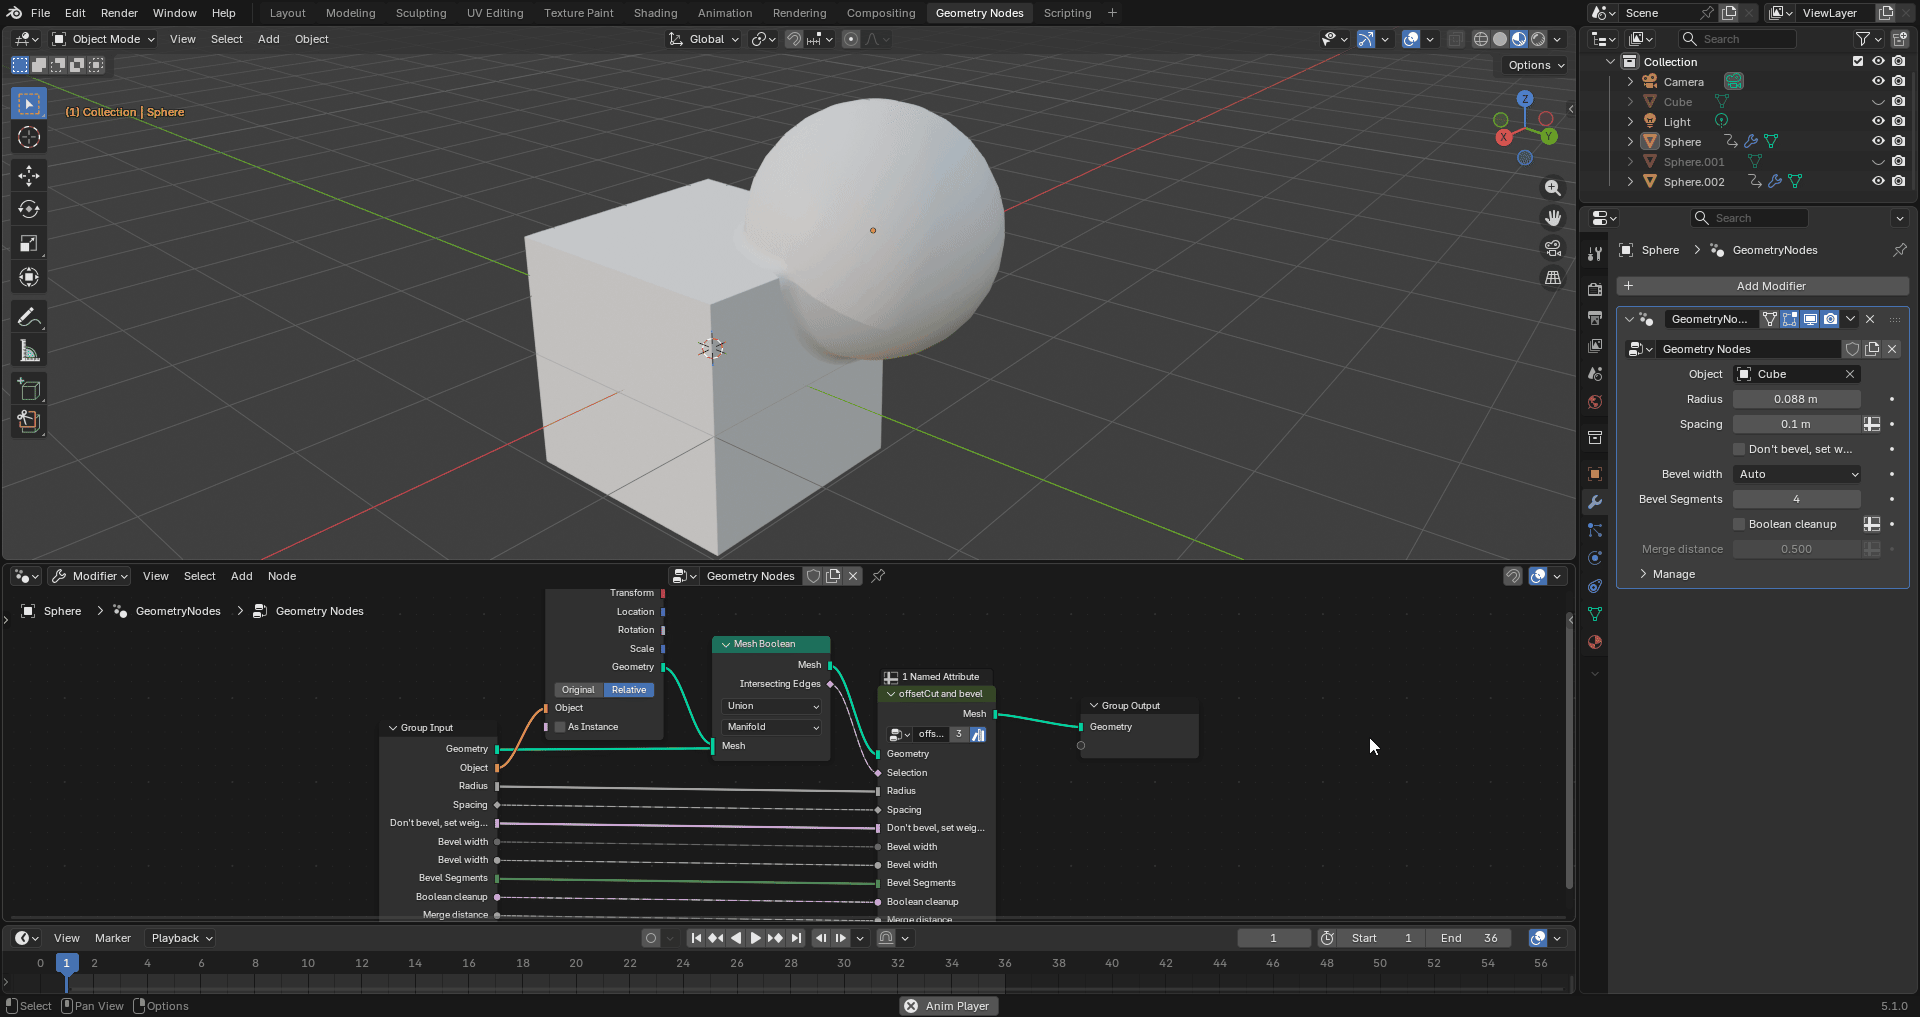
Task: Open the World properties tab
Action: pos(1595,402)
